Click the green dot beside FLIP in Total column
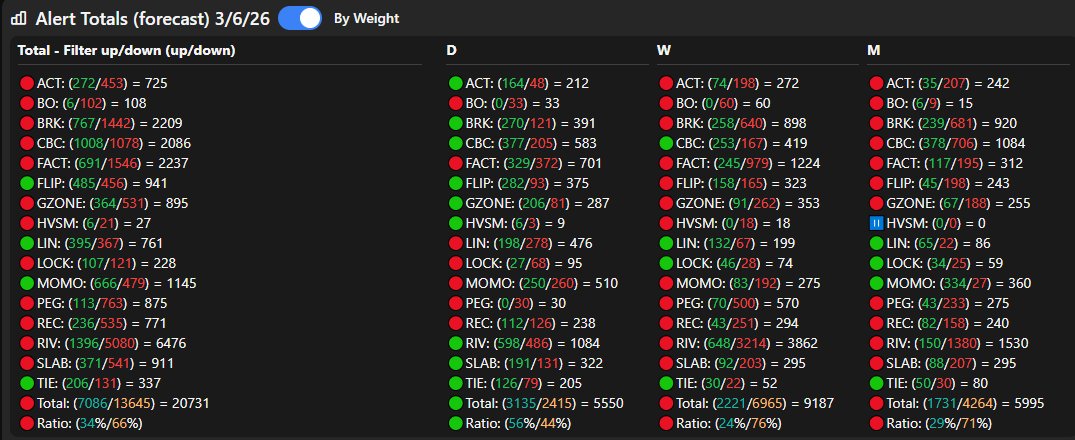1075x440 pixels. (27, 184)
